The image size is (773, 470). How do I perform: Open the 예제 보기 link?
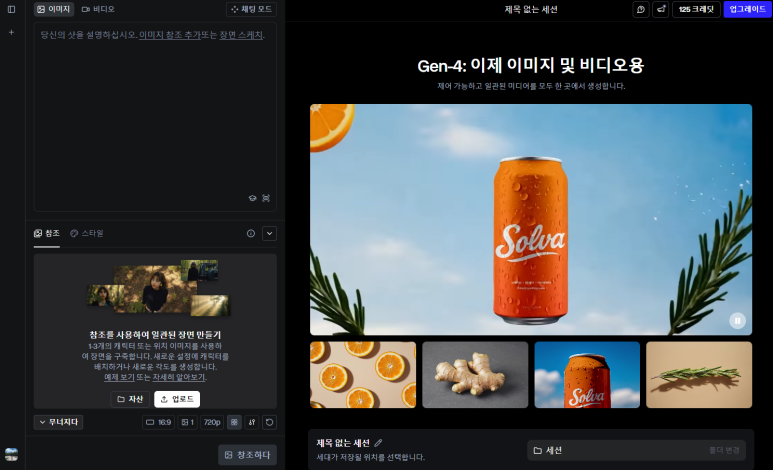pyautogui.click(x=119, y=377)
